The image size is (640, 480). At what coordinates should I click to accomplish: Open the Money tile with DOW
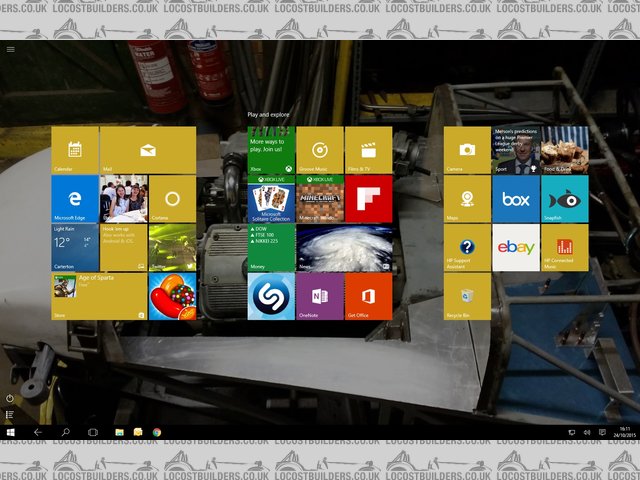point(271,247)
